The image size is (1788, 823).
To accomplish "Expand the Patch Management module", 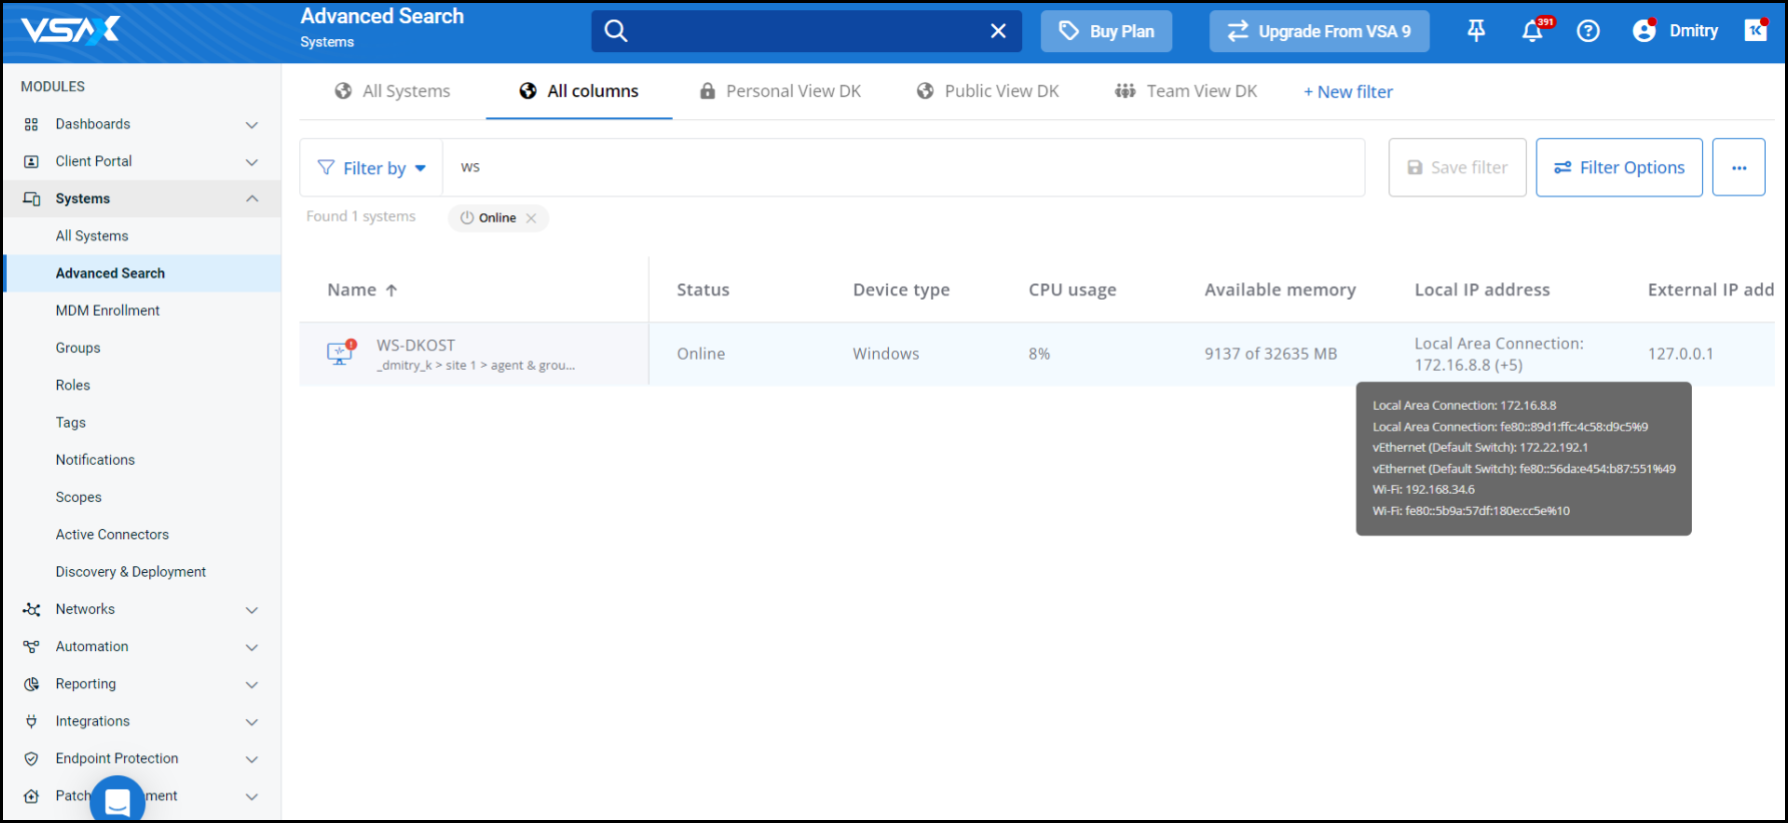I will [252, 797].
